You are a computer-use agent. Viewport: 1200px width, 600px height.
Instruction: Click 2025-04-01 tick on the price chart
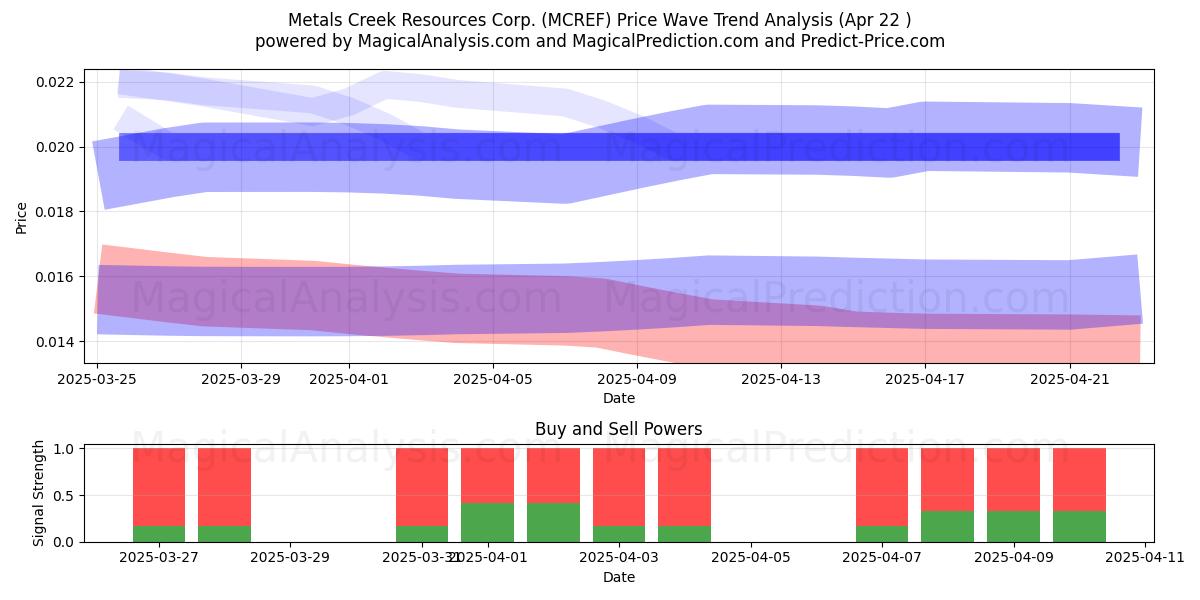pyautogui.click(x=349, y=379)
